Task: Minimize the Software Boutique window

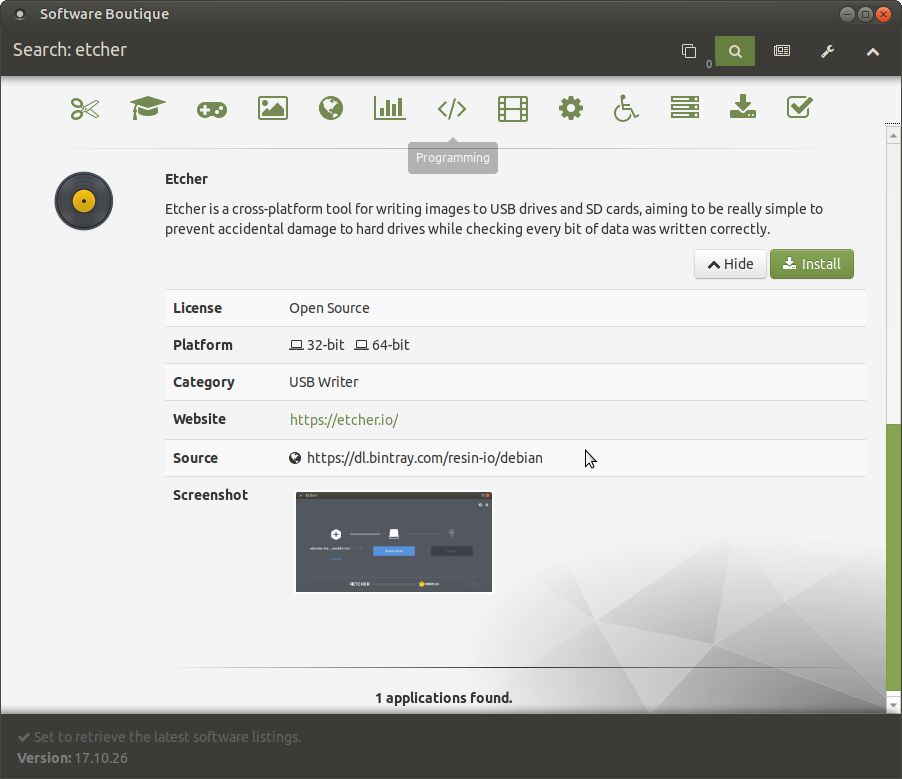Action: (x=847, y=14)
